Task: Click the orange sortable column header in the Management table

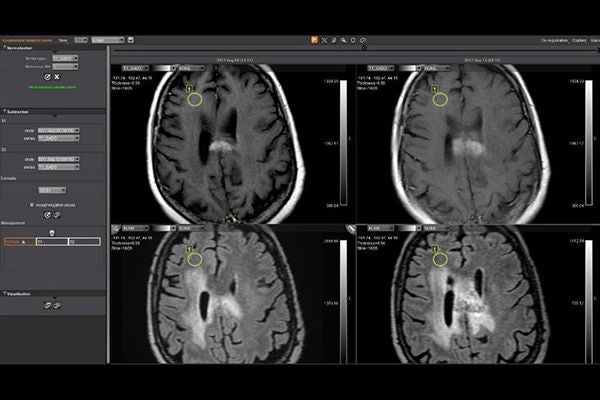Action: pos(20,242)
